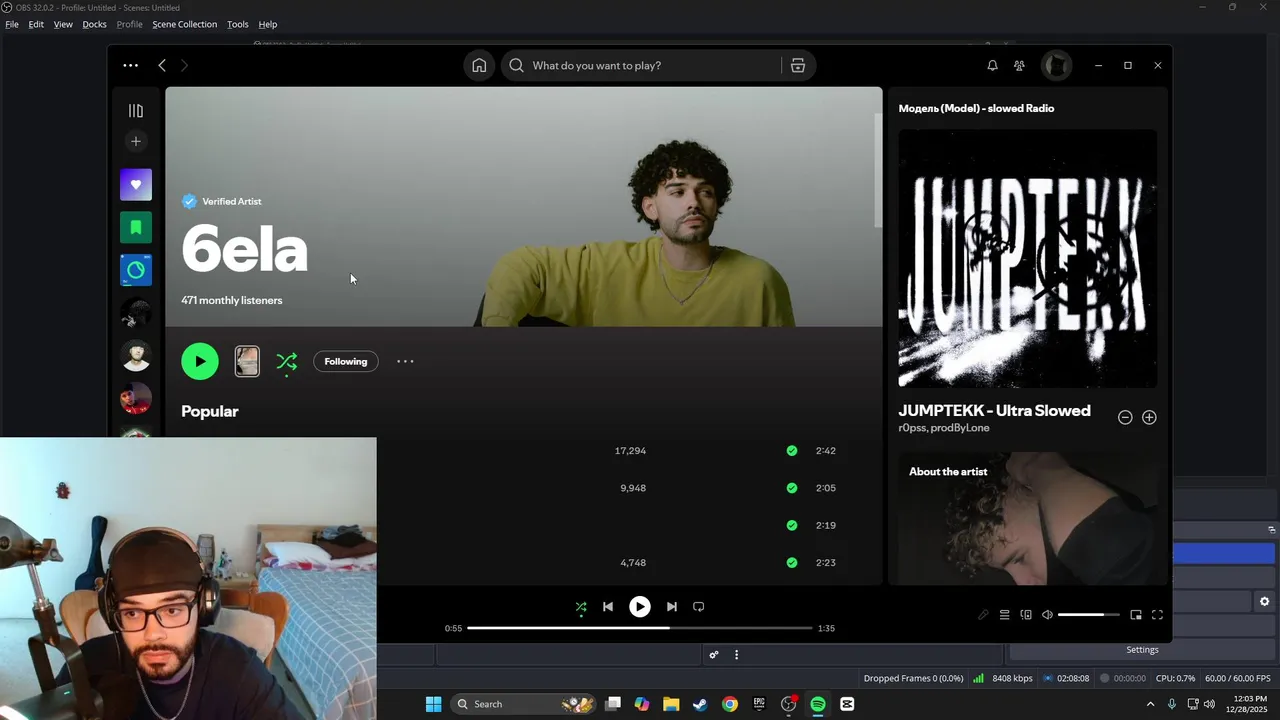Toggle shuffle in the bottom player bar

point(581,607)
